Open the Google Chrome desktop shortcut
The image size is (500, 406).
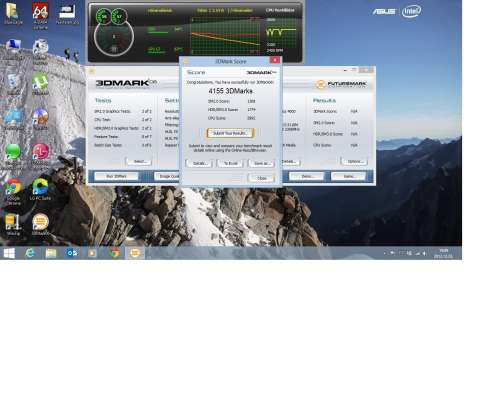point(13,191)
